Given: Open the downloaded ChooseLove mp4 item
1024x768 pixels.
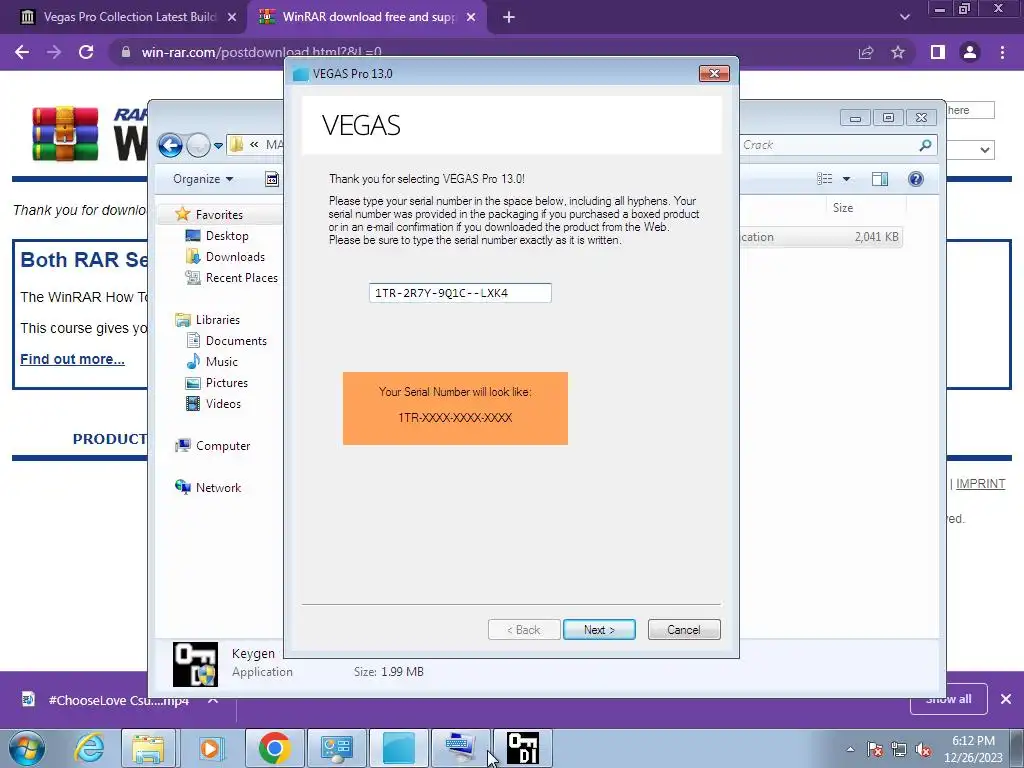Looking at the screenshot, I should (104, 700).
